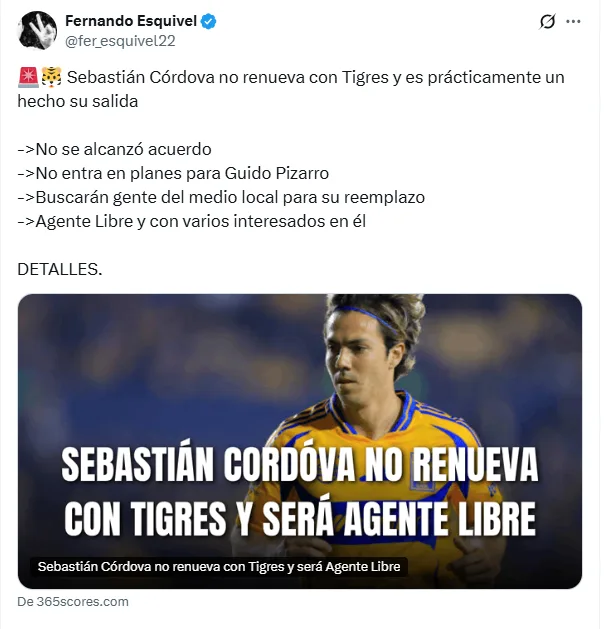Click the card caption about Agente Libre
The width and height of the screenshot is (612, 629).
[x=219, y=566]
